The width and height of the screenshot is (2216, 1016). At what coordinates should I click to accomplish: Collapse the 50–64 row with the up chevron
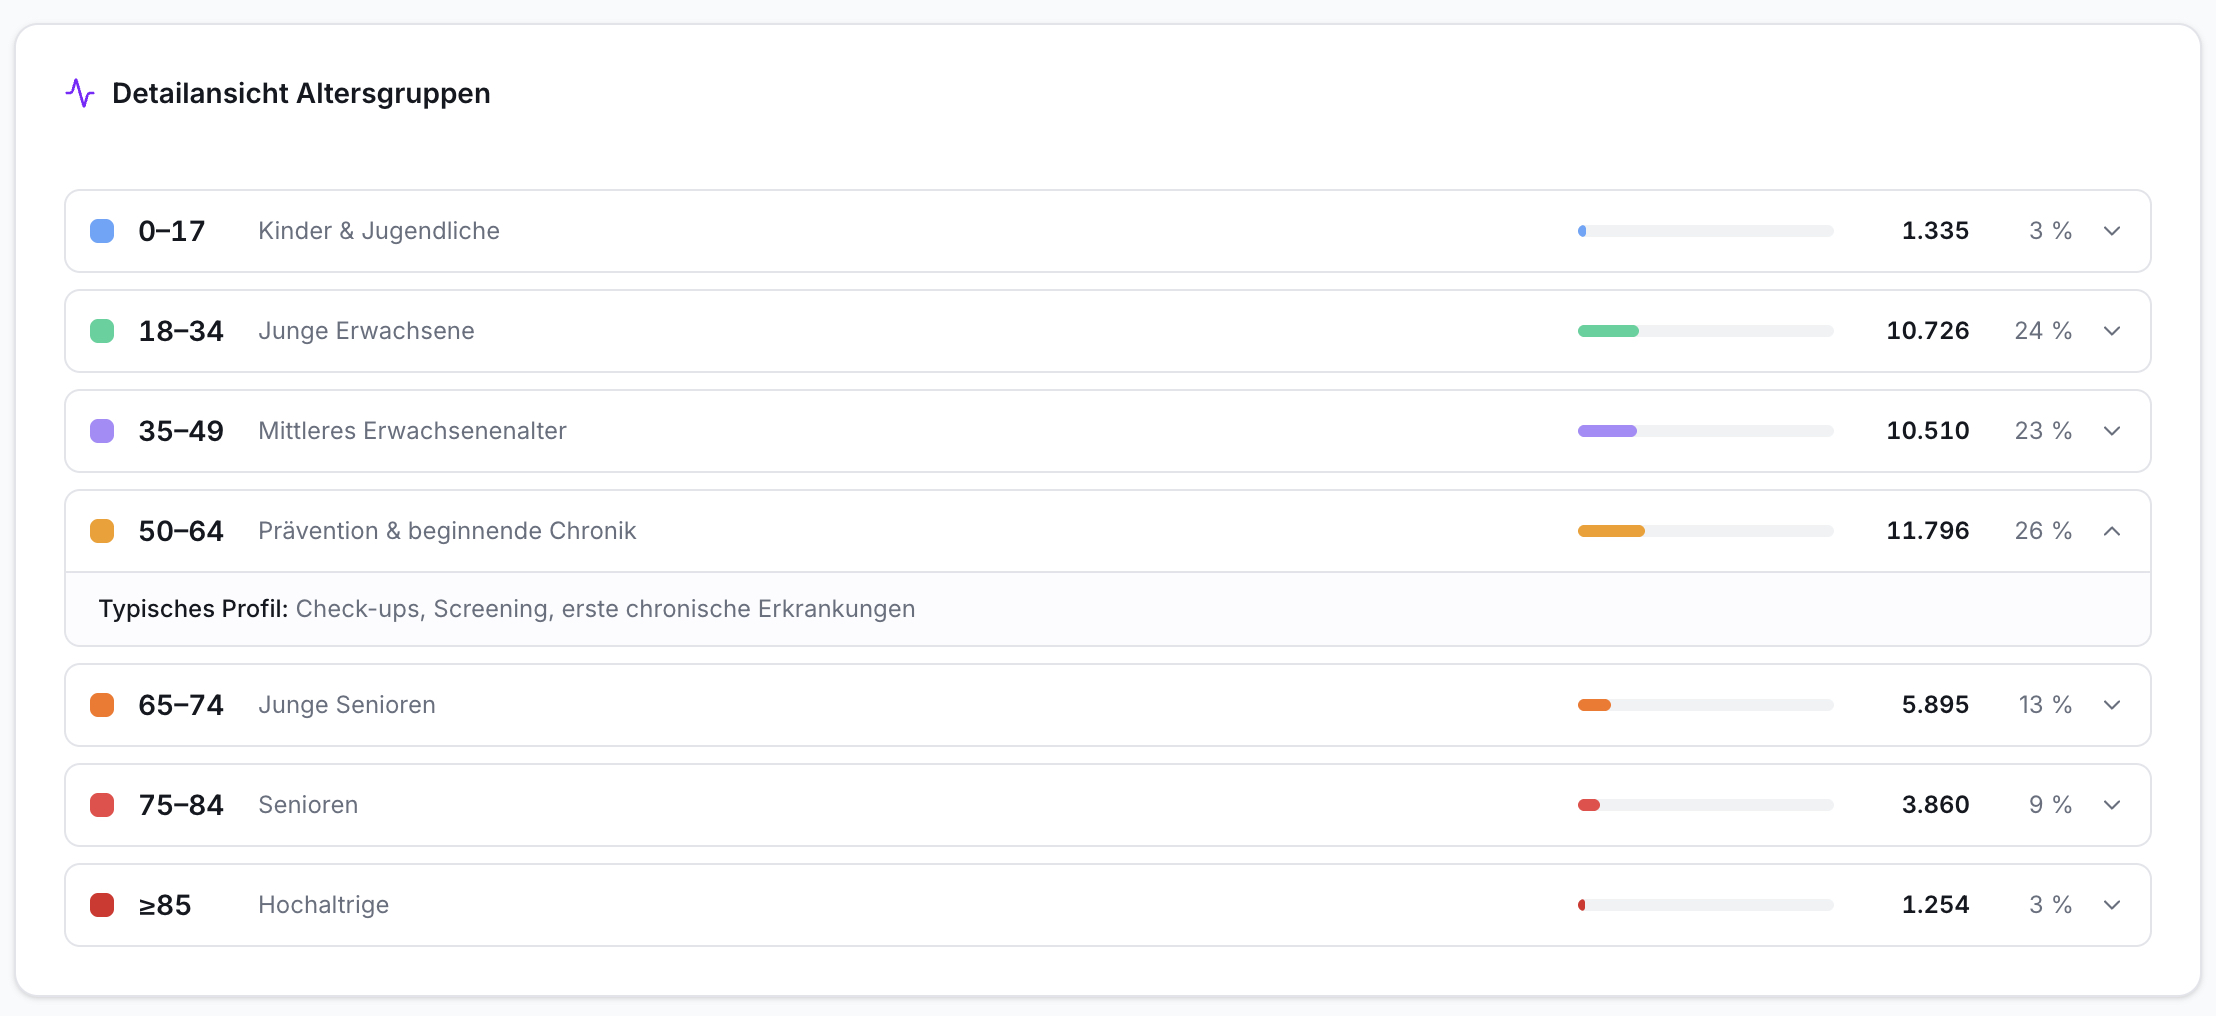[x=2112, y=531]
